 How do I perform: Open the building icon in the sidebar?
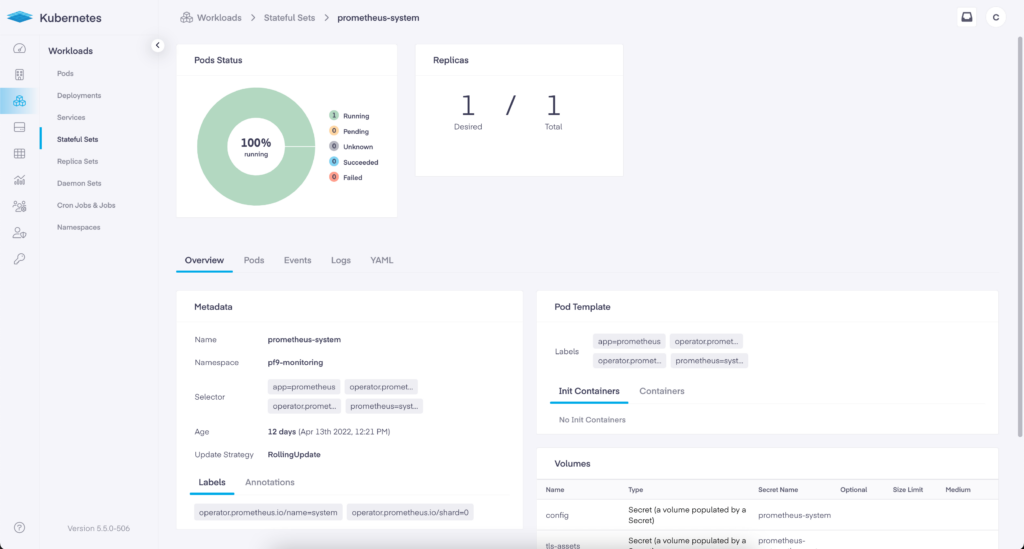click(20, 74)
